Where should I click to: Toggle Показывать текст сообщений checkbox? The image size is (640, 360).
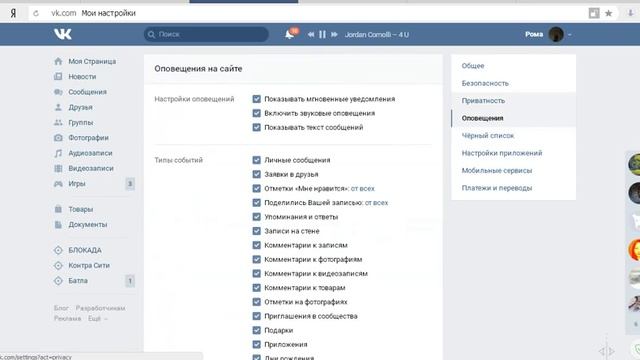(256, 127)
